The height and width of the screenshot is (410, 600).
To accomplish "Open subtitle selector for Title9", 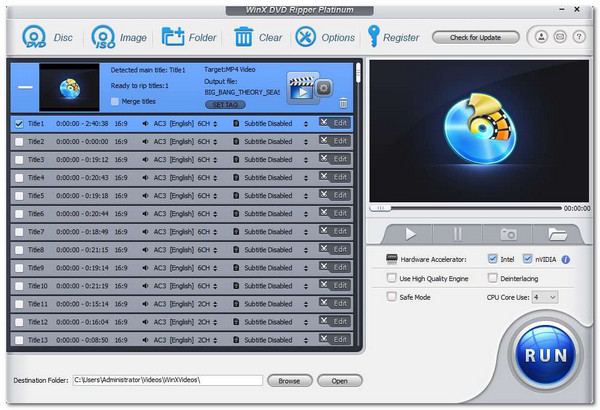I will click(306, 268).
